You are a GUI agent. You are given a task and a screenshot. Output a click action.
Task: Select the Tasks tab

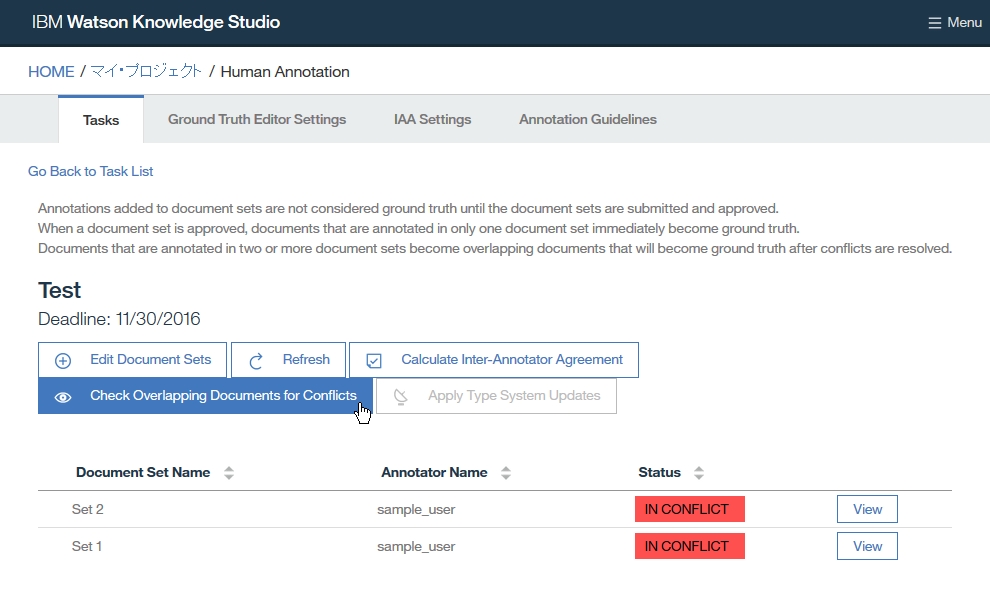pos(101,120)
